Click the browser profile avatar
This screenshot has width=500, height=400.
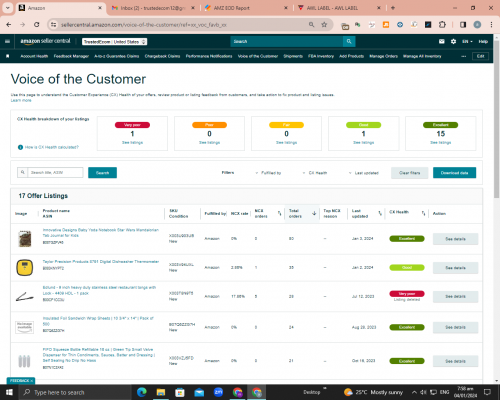(x=477, y=24)
